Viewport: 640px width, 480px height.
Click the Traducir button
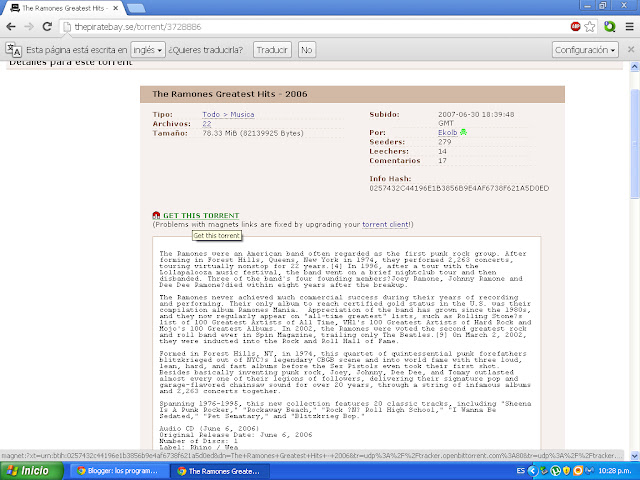tap(272, 50)
